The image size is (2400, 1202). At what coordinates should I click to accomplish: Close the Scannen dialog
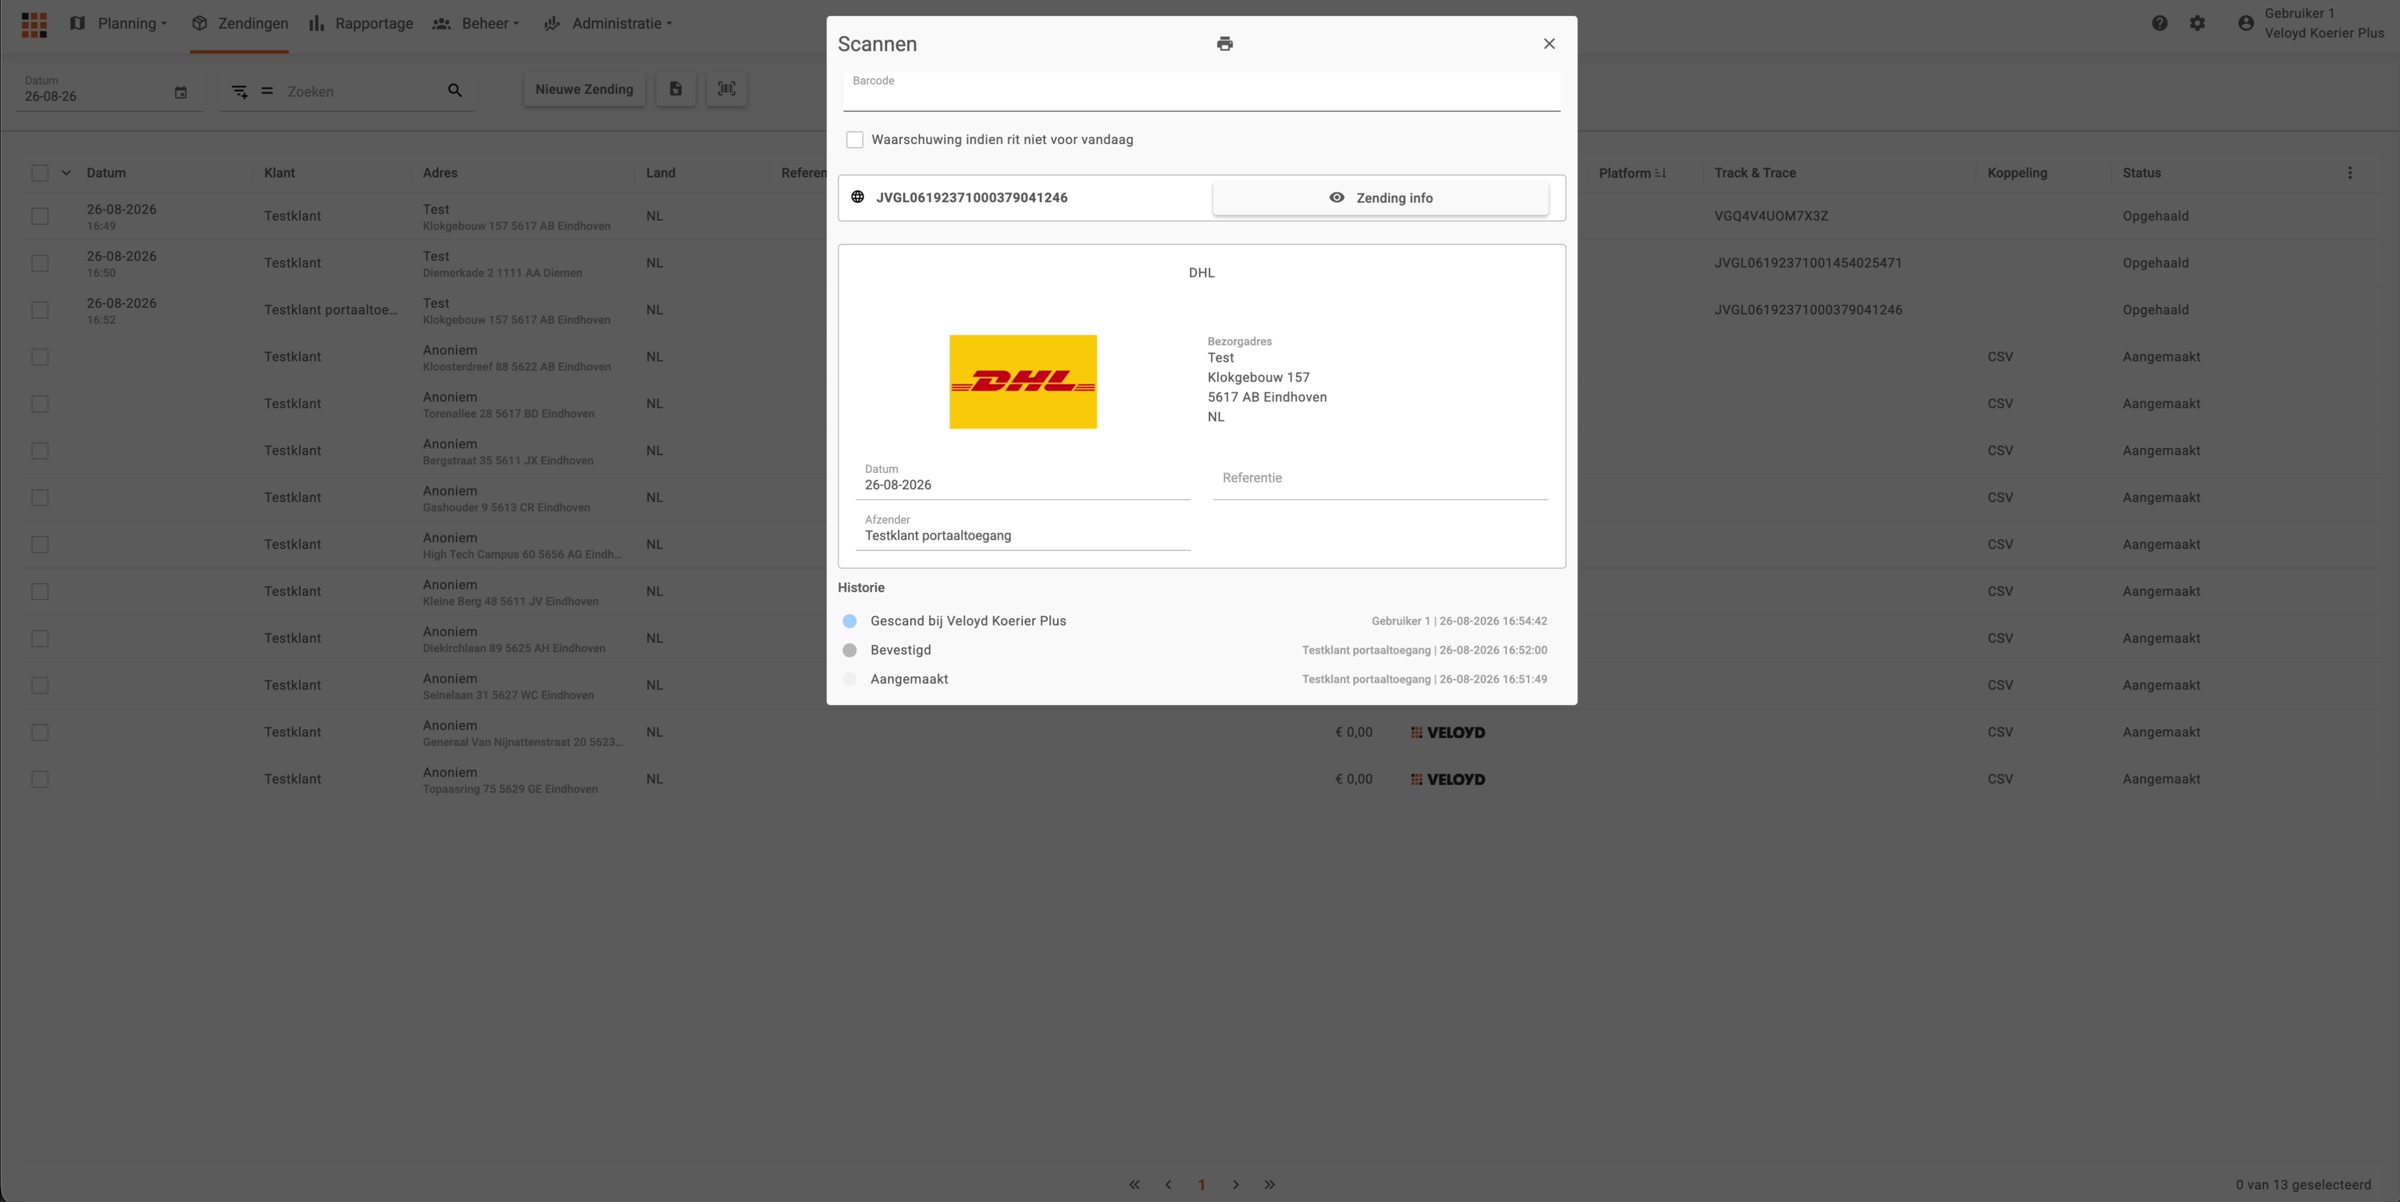[x=1549, y=44]
